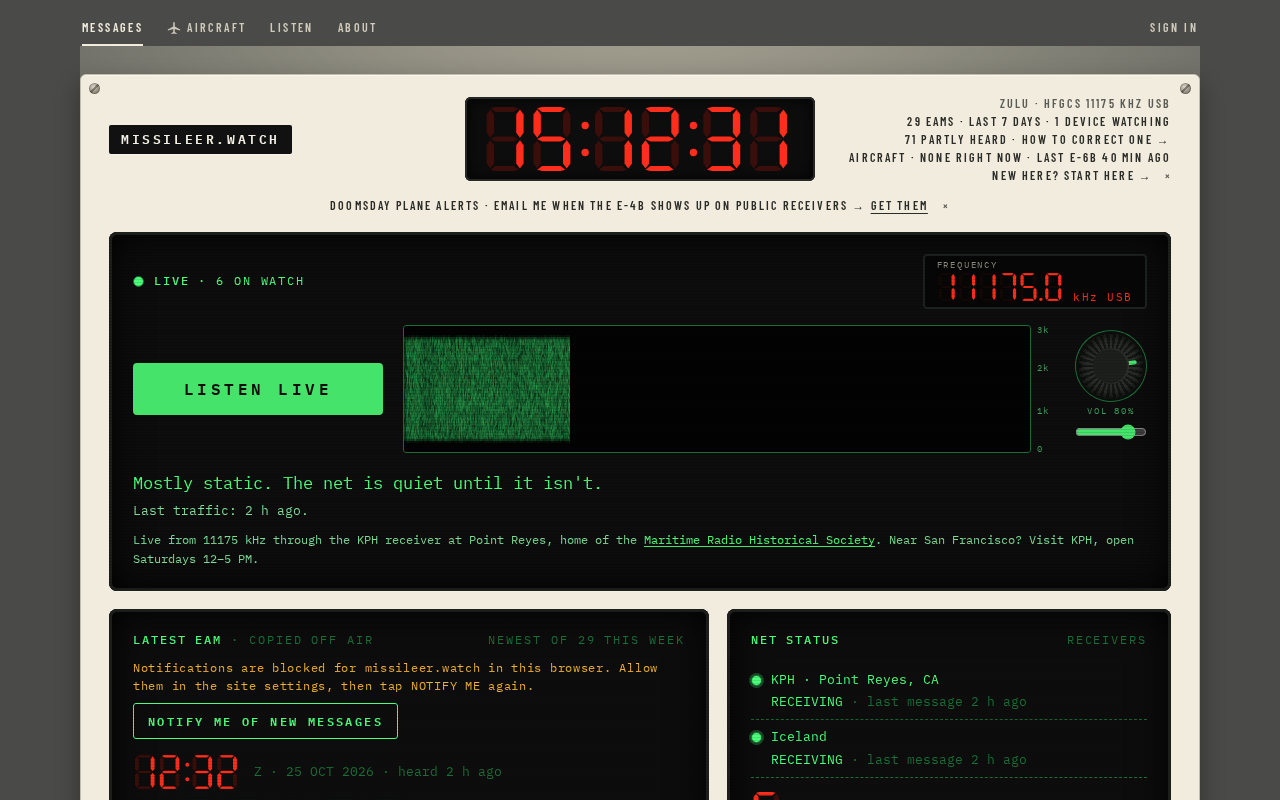1280x800 pixels.
Task: Click the Iceland receiver status dot
Action: pos(757,737)
